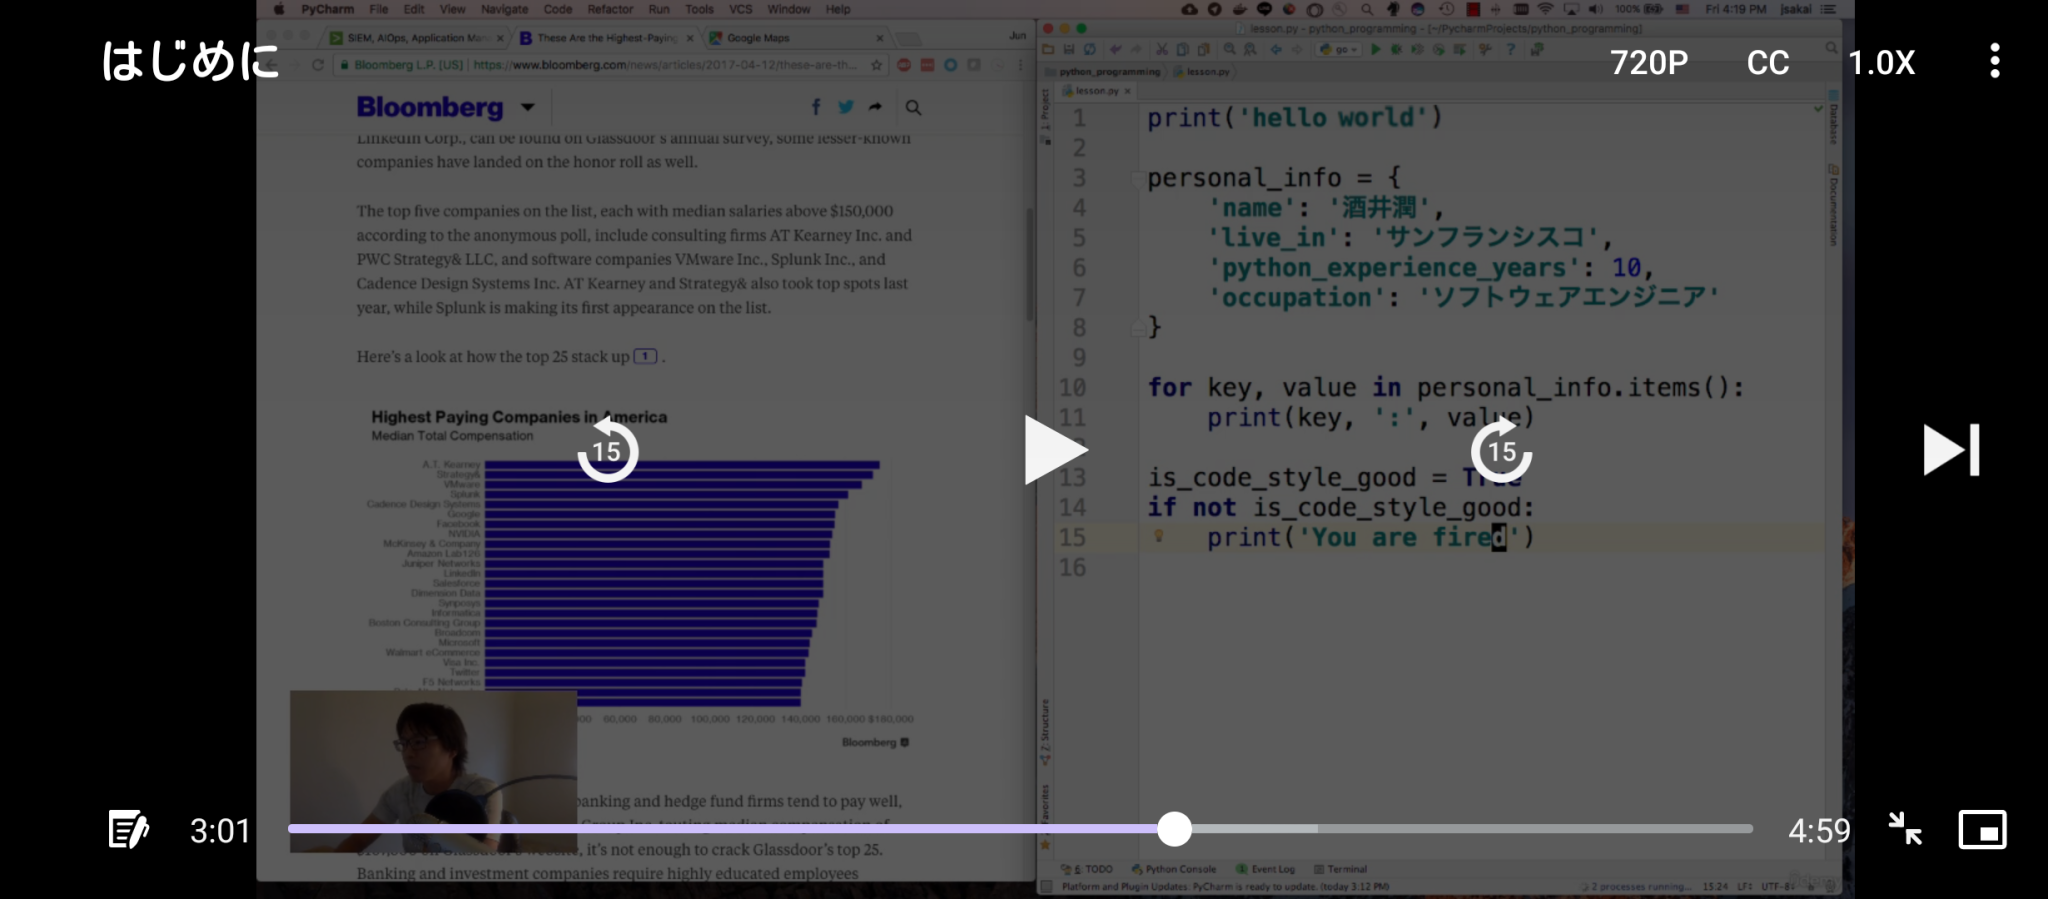
Task: Skip forward 15 seconds
Action: tap(1501, 451)
